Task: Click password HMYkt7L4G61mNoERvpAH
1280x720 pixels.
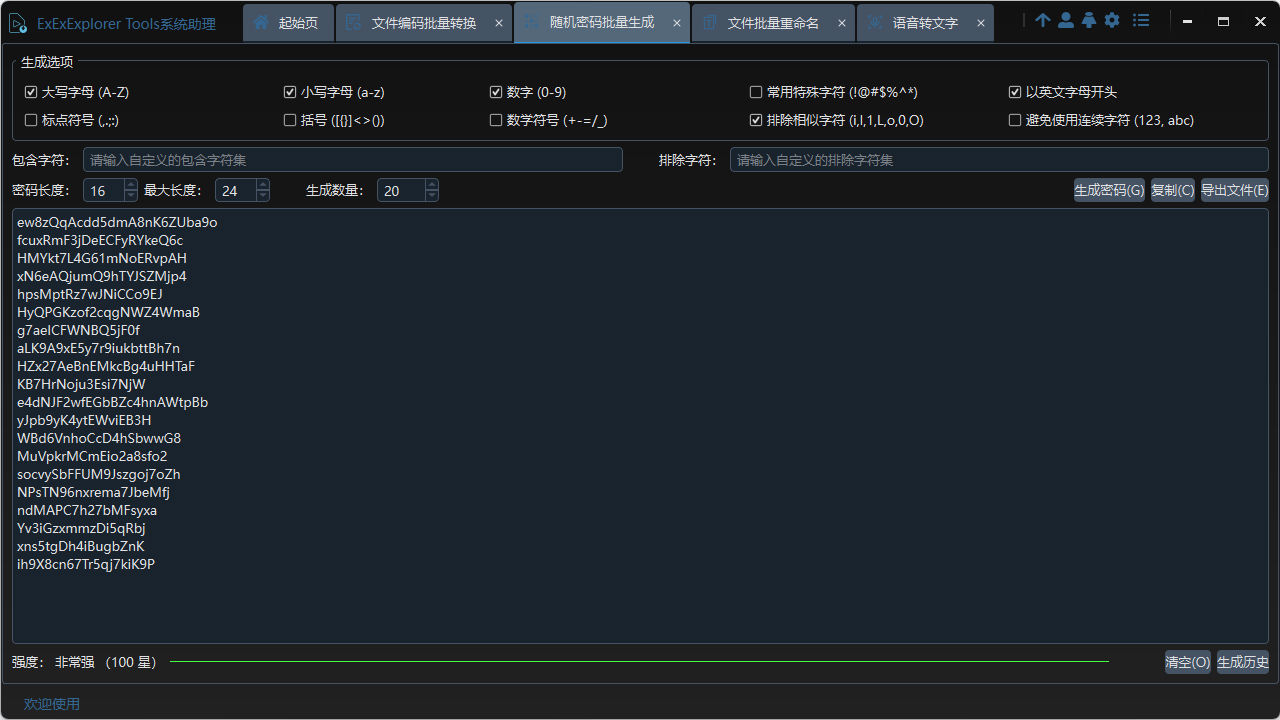Action: pyautogui.click(x=102, y=258)
